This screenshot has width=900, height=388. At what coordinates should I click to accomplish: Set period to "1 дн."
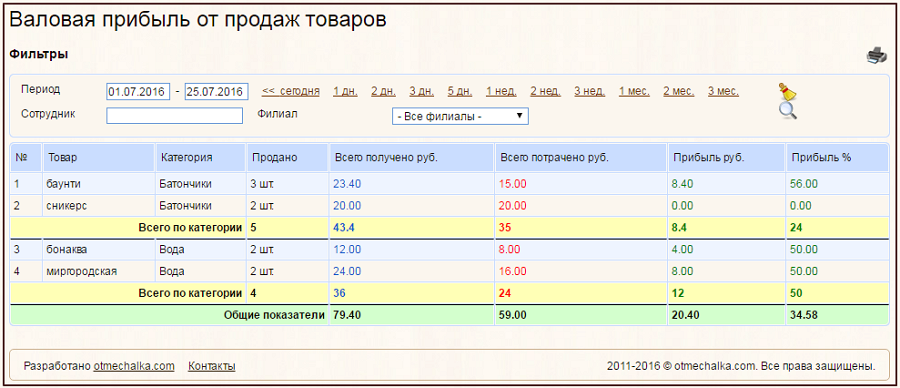[345, 91]
